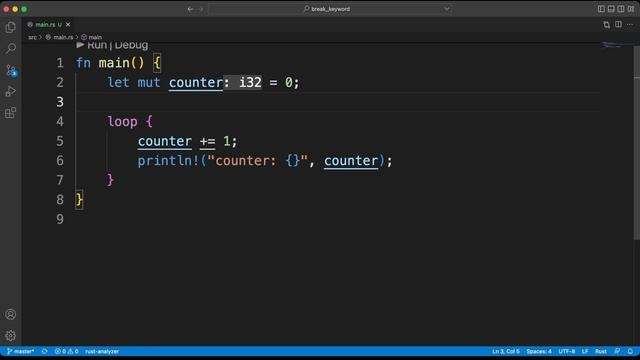Viewport: 640px width, 360px height.
Task: Click Spaces: 4 indentation setting
Action: pyautogui.click(x=539, y=351)
